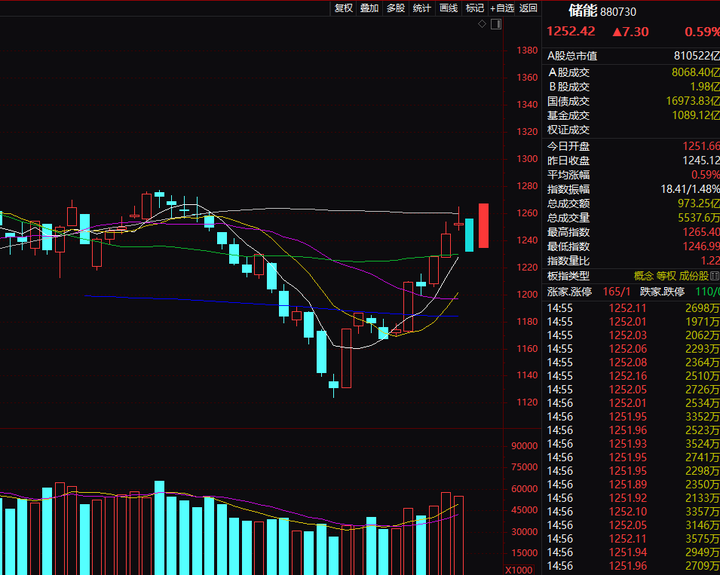Click the B股成交 row label
This screenshot has width=720, height=575.
pyautogui.click(x=568, y=87)
